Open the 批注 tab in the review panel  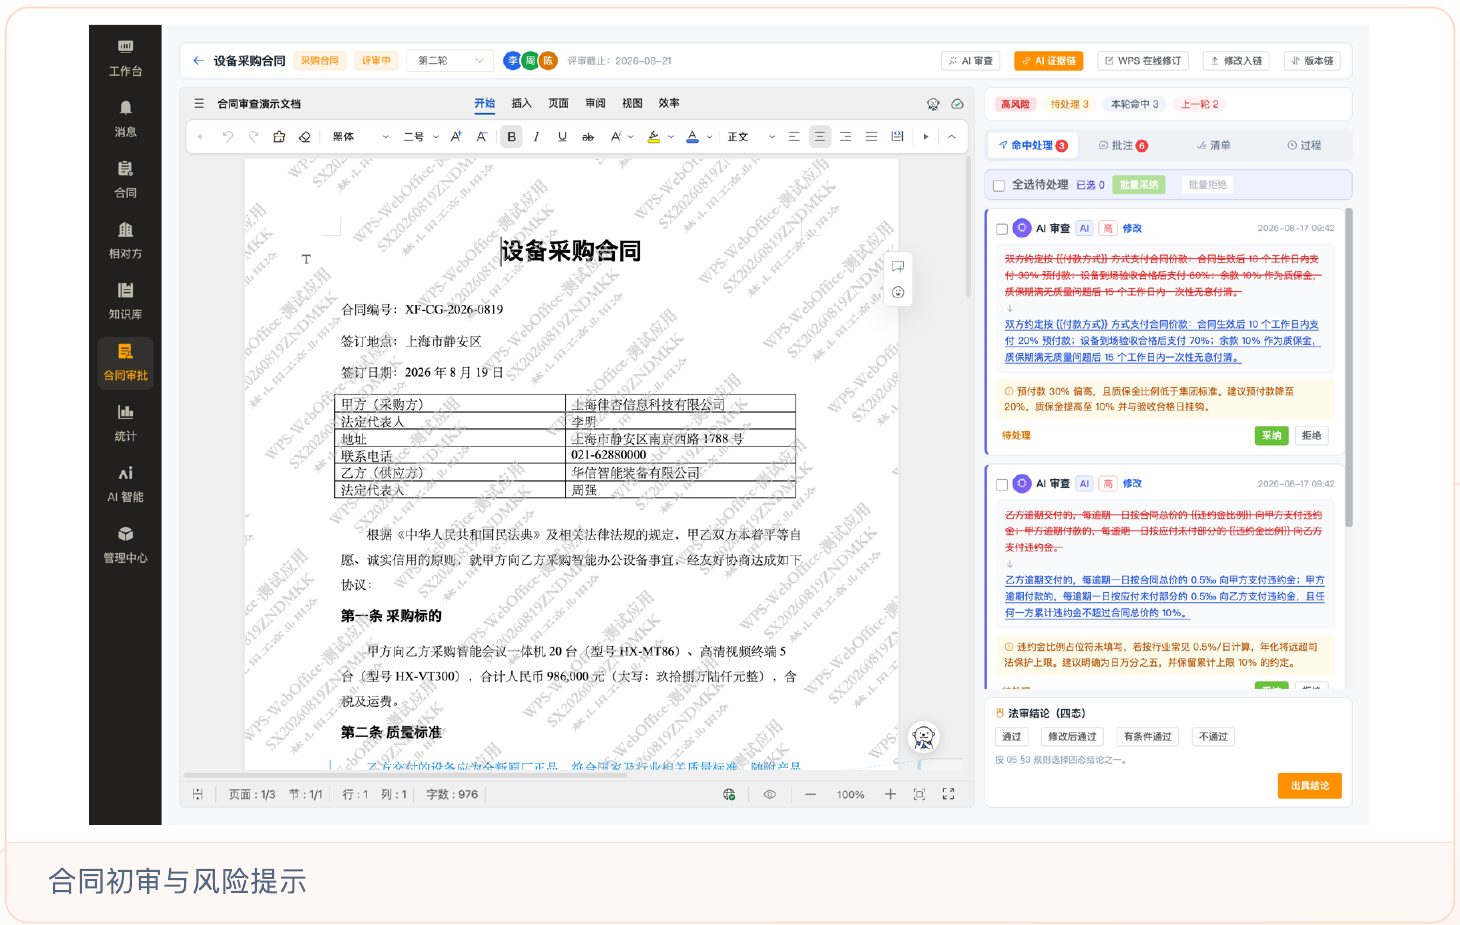[1123, 146]
